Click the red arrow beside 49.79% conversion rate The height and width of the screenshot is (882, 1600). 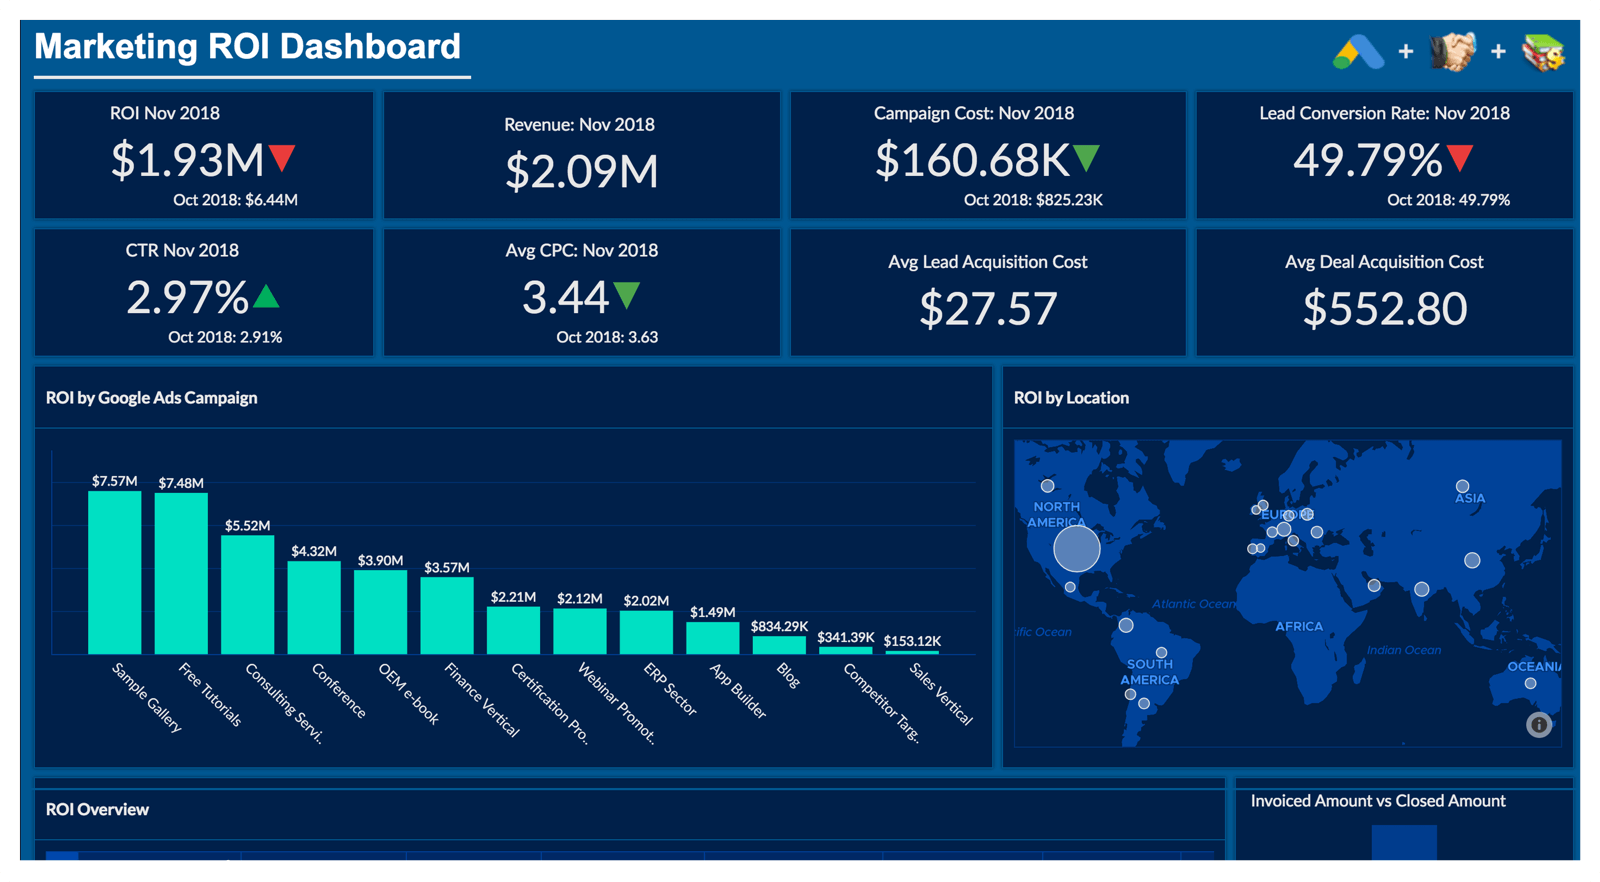1460,158
